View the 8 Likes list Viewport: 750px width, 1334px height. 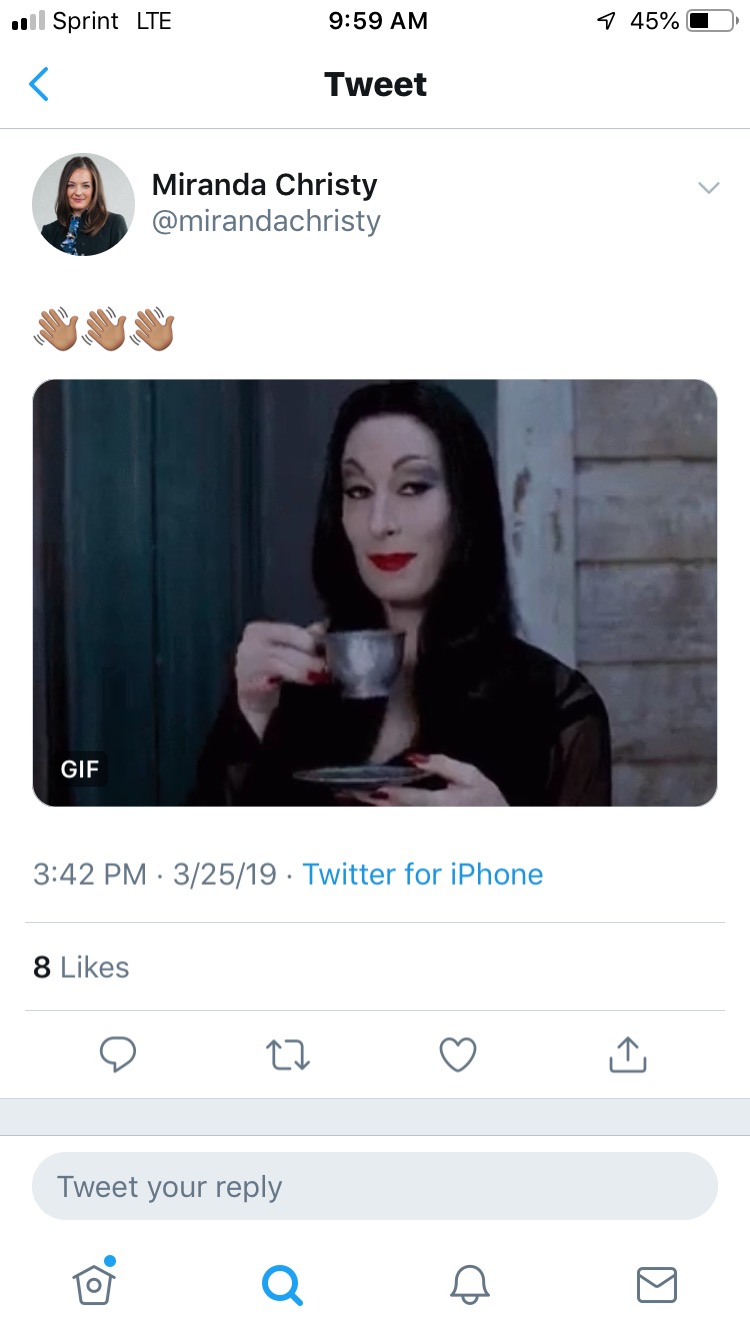tap(81, 967)
